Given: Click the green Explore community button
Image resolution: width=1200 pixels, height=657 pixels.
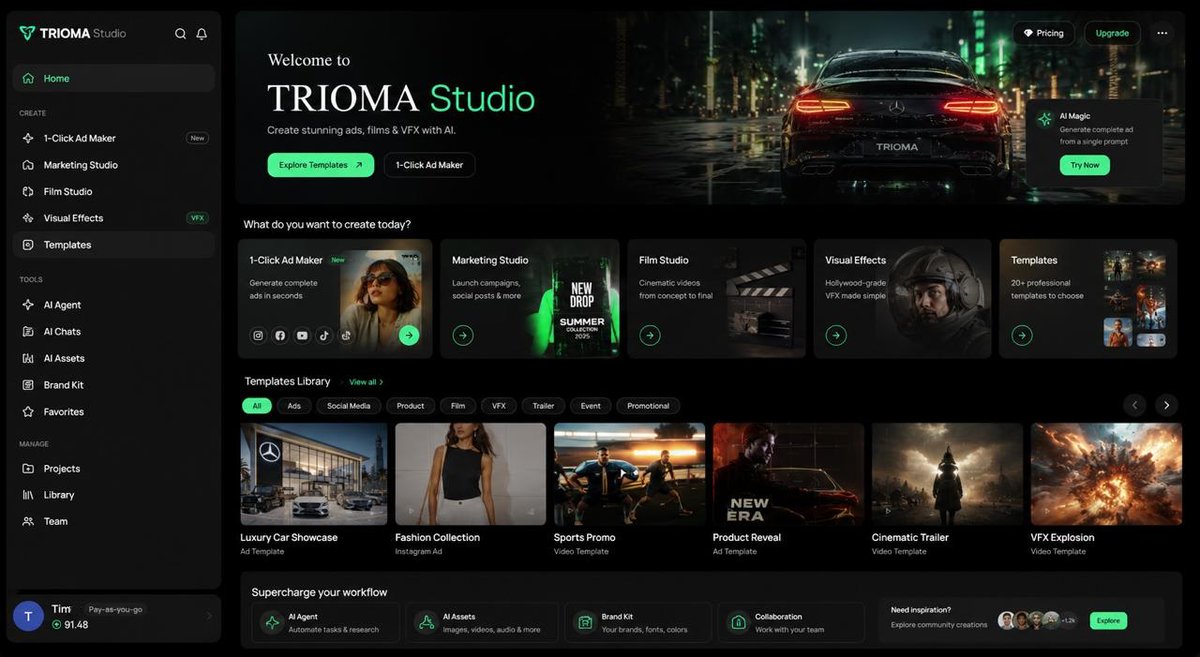Looking at the screenshot, I should pyautogui.click(x=1108, y=621).
